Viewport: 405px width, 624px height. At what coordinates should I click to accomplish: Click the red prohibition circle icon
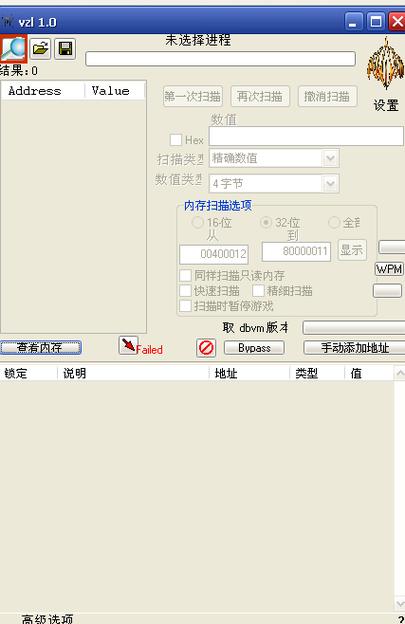pos(206,348)
